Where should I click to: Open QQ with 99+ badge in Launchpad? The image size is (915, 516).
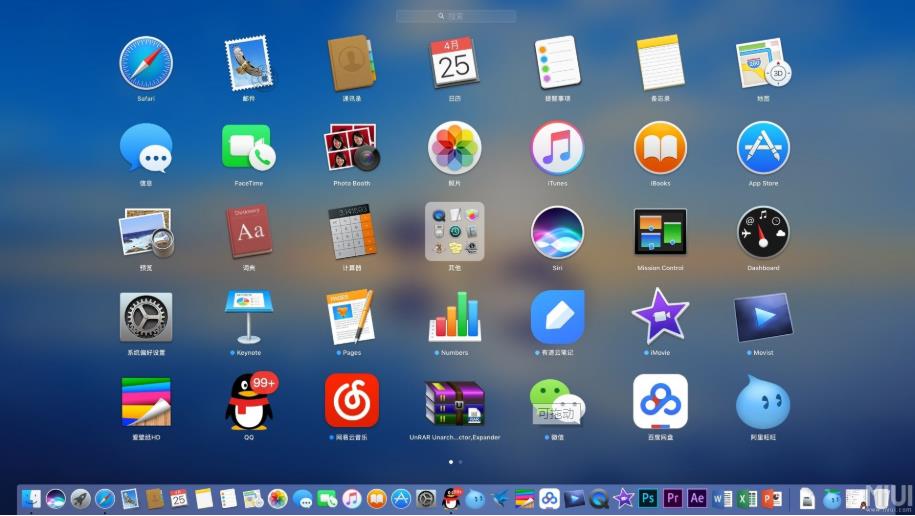pos(249,402)
